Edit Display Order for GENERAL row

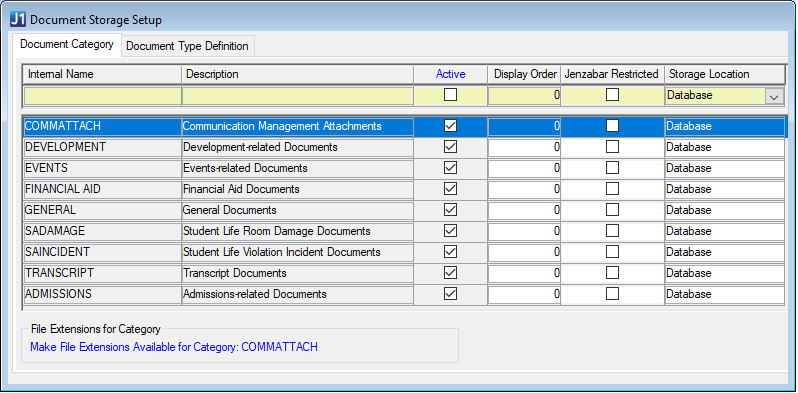tap(524, 210)
